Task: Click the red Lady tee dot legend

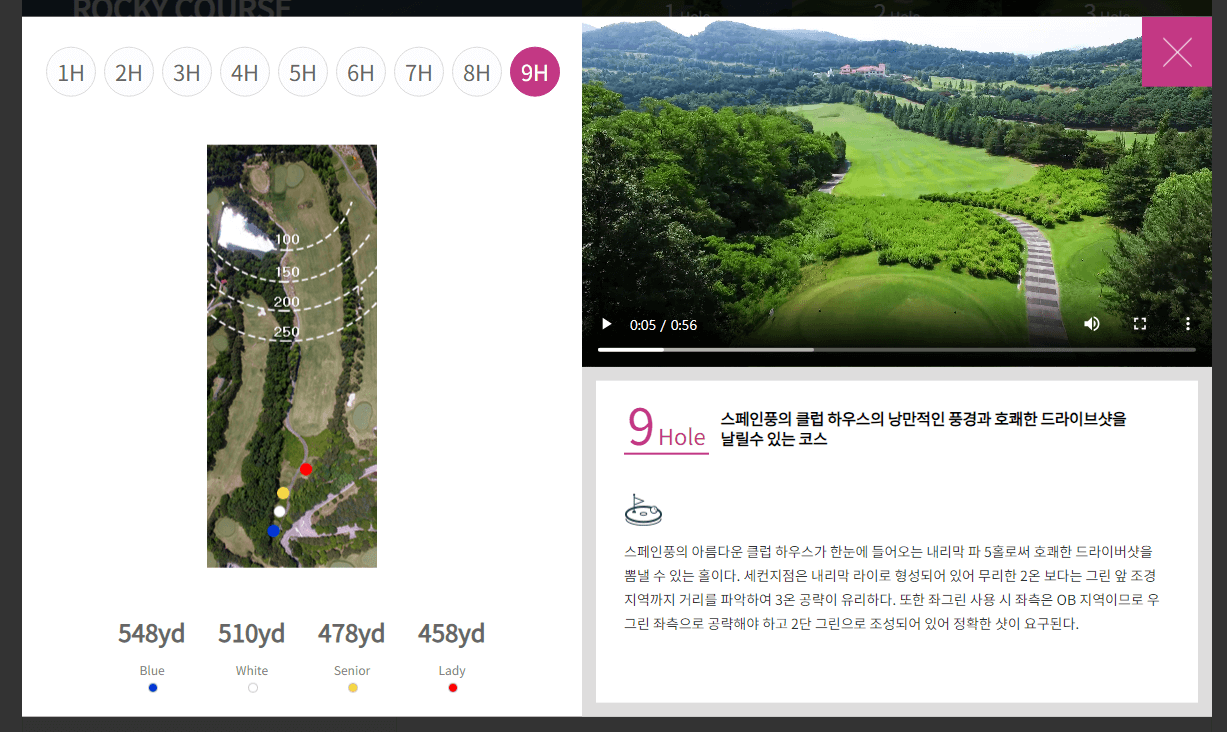Action: (x=452, y=687)
